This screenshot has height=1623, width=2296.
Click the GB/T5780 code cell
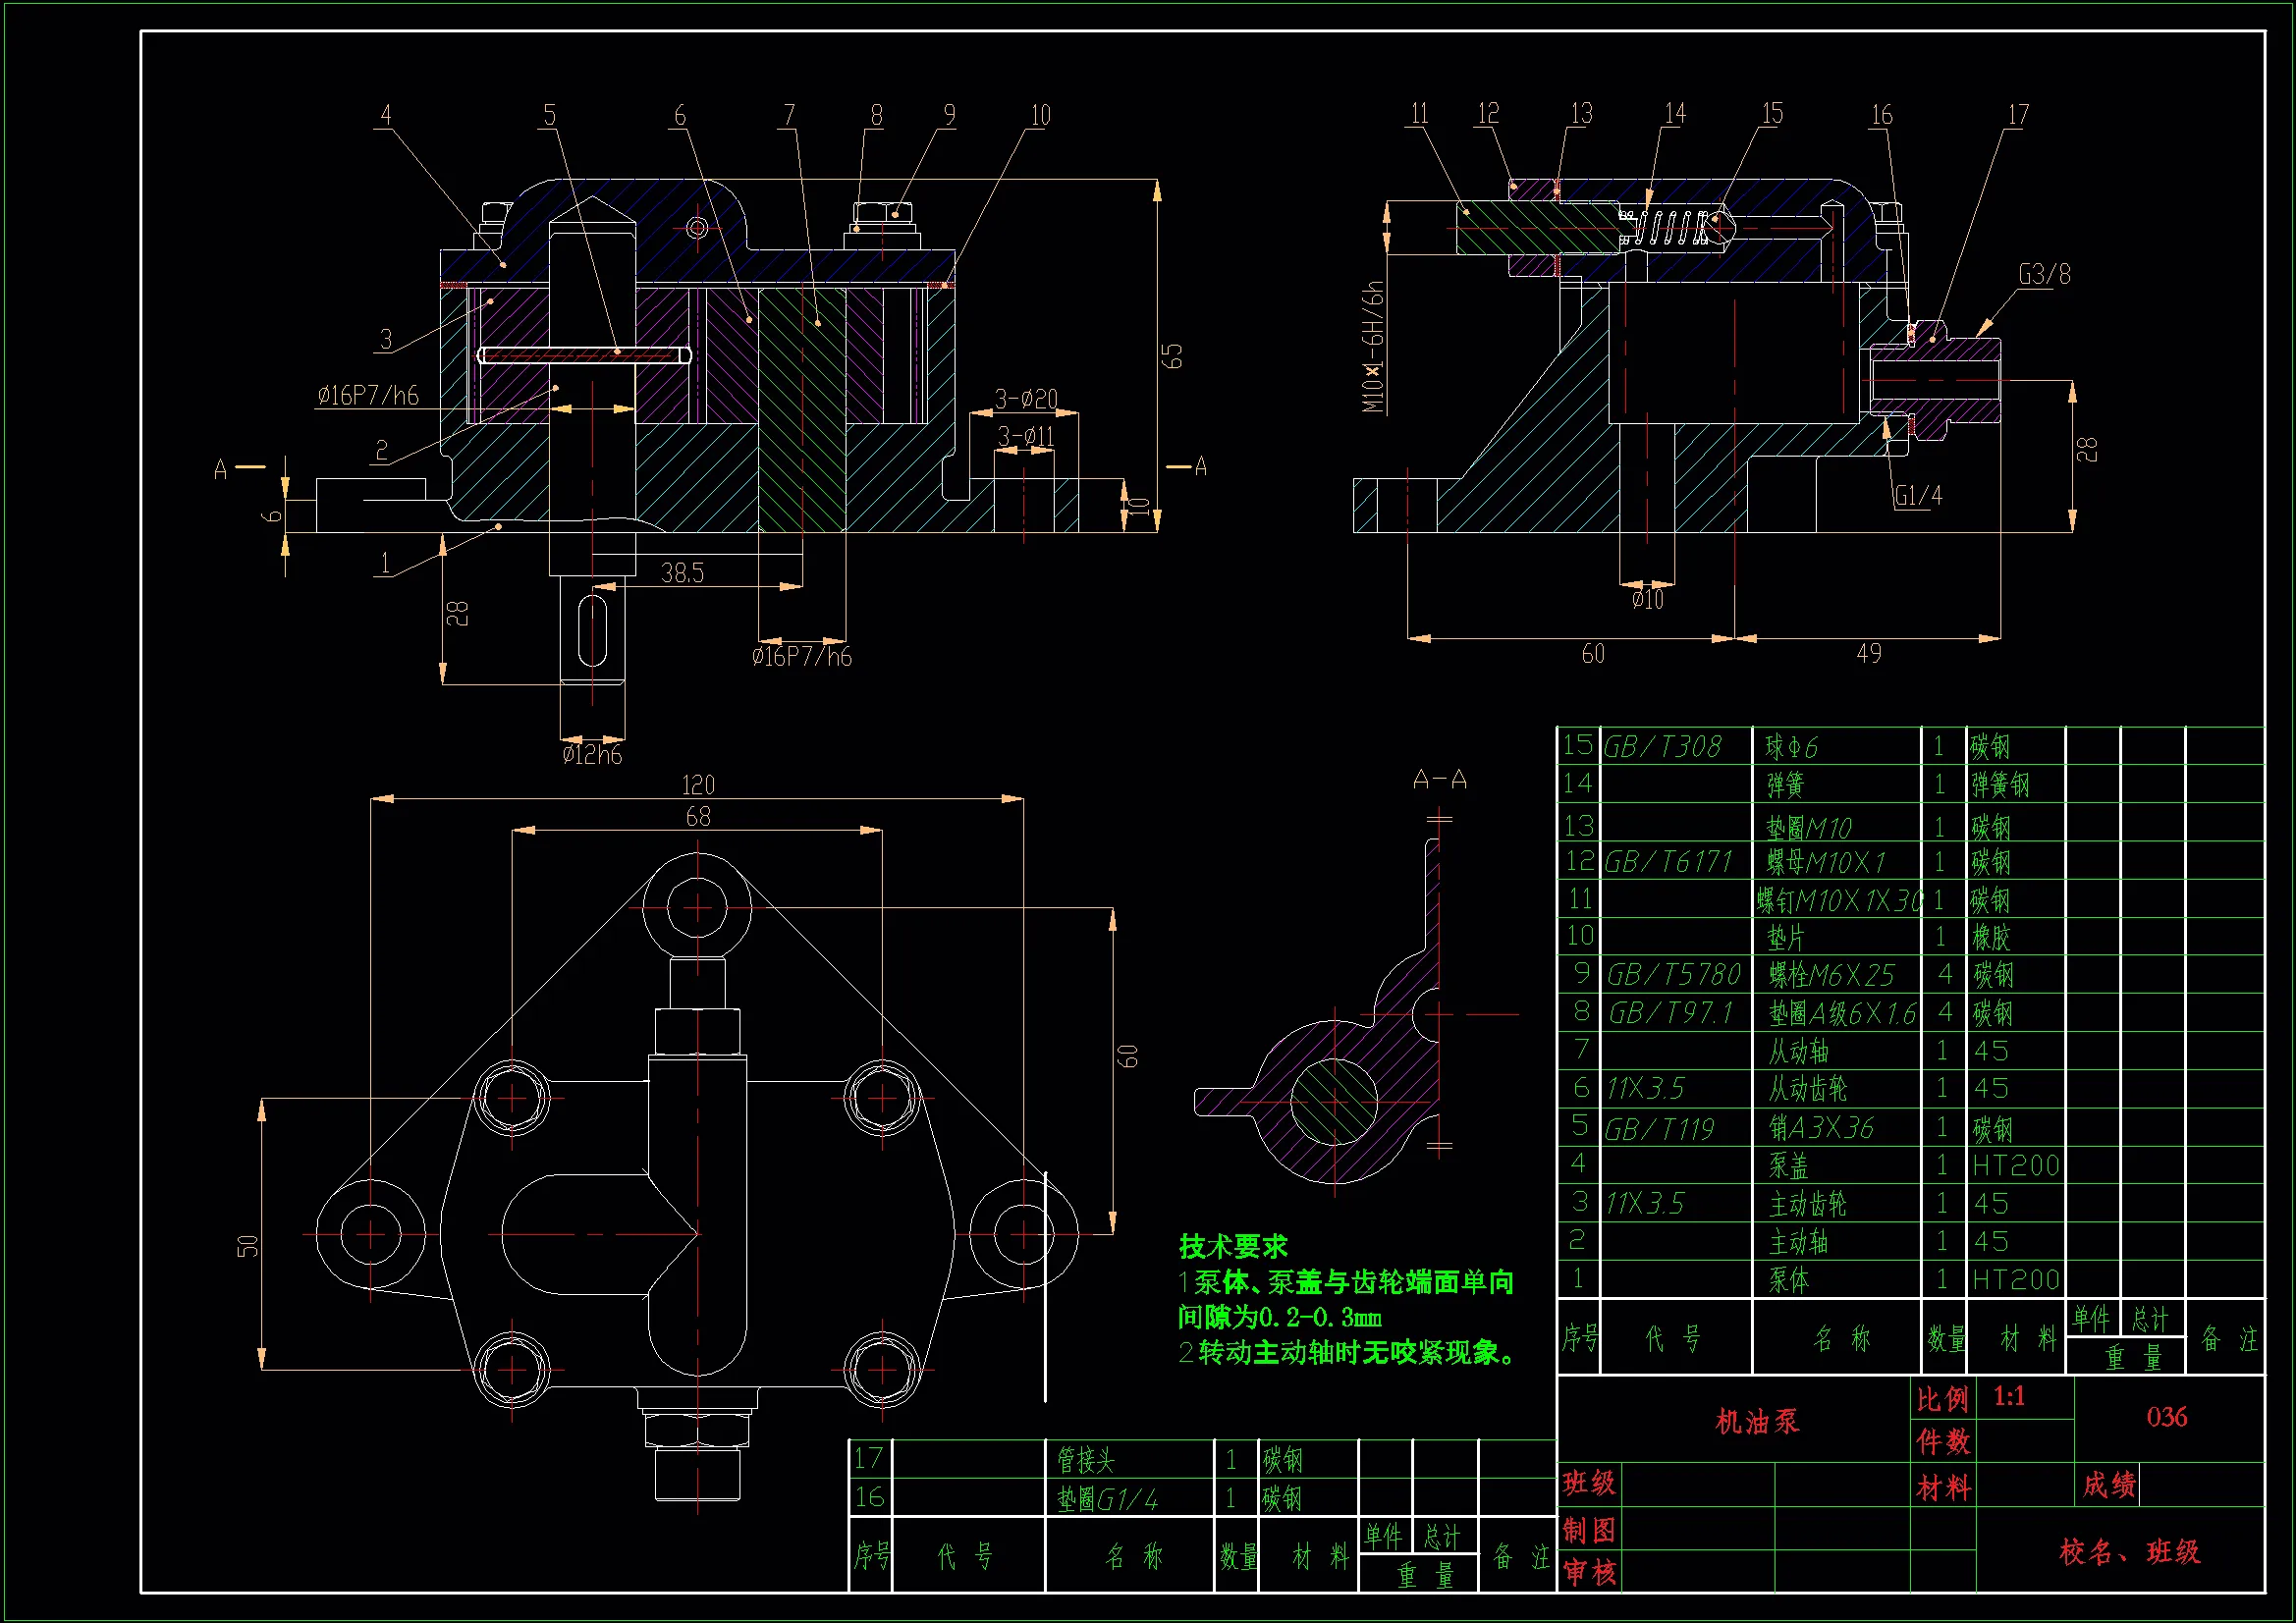[x=1673, y=975]
